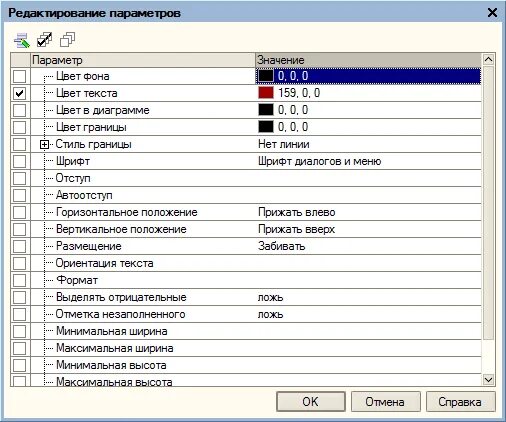This screenshot has height=422, width=506.
Task: Open help with the Справка button
Action: 460,402
